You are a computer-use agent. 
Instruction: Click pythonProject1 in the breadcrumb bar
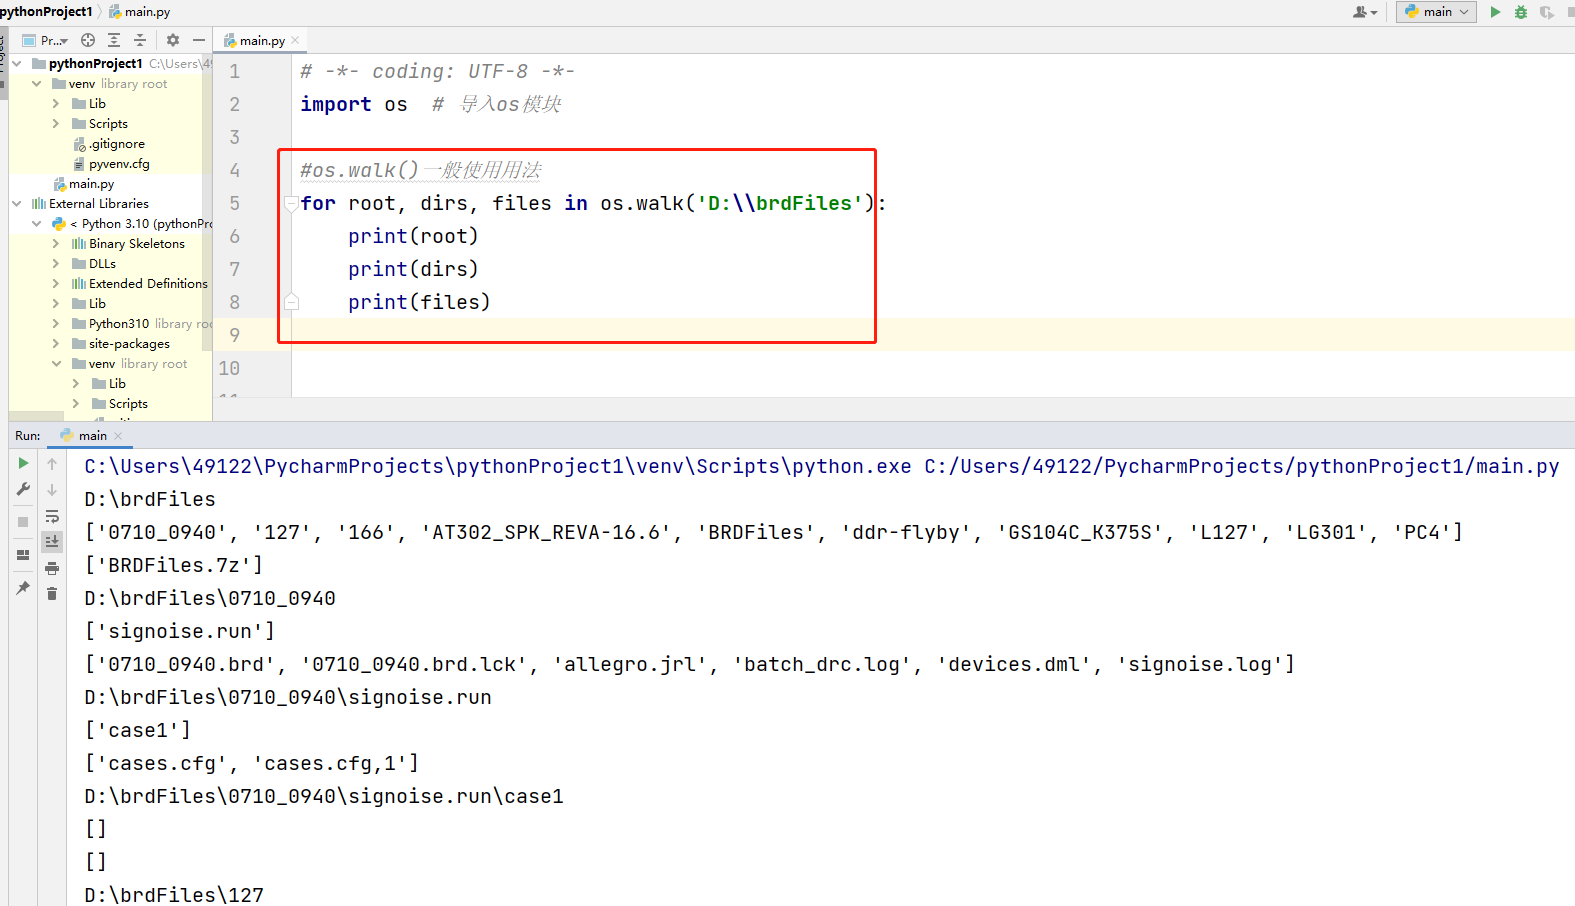click(x=46, y=11)
